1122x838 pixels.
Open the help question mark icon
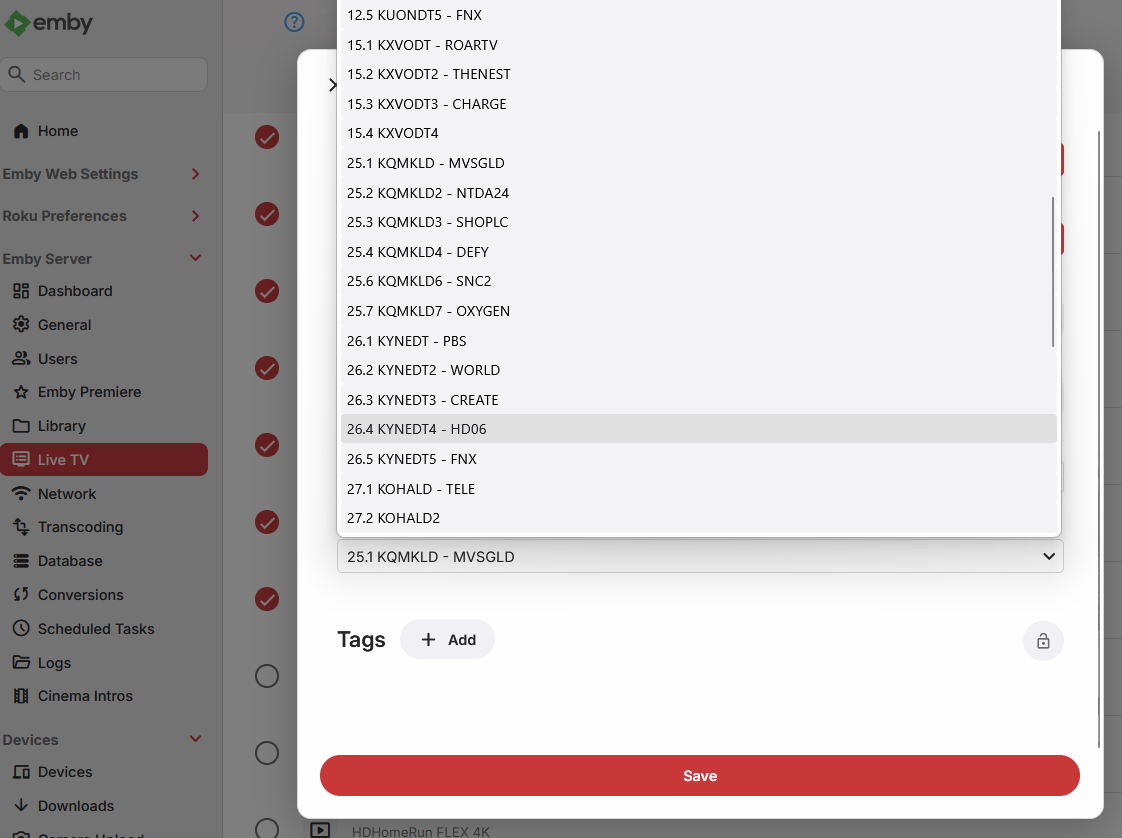[294, 22]
